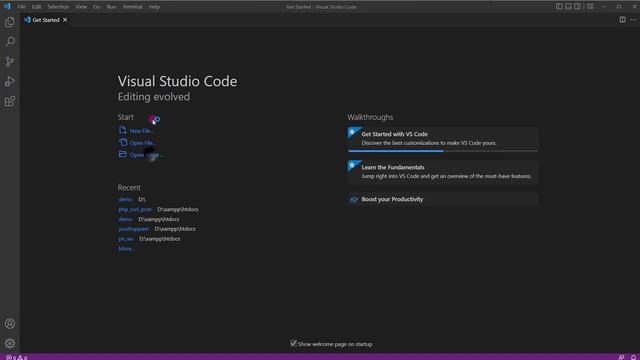Viewport: 640px width, 360px height.
Task: Open the Manage gear menu
Action: pyautogui.click(x=10, y=343)
